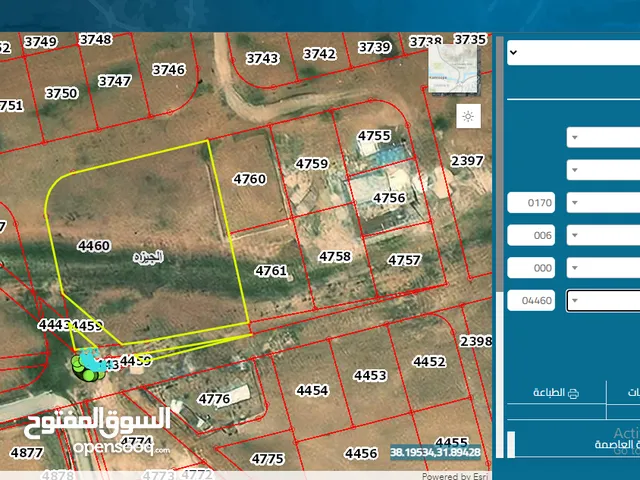This screenshot has height=480, width=640.
Task: Select parcel 4775 on the map
Action: click(x=267, y=459)
